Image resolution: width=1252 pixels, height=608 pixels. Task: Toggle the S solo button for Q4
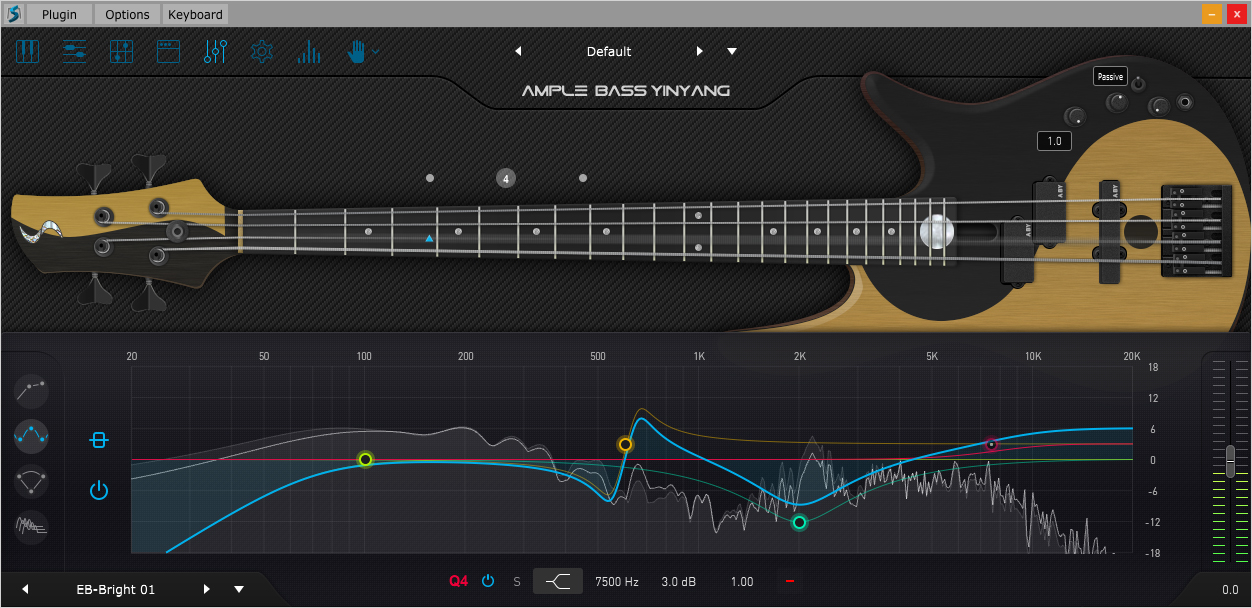[517, 581]
